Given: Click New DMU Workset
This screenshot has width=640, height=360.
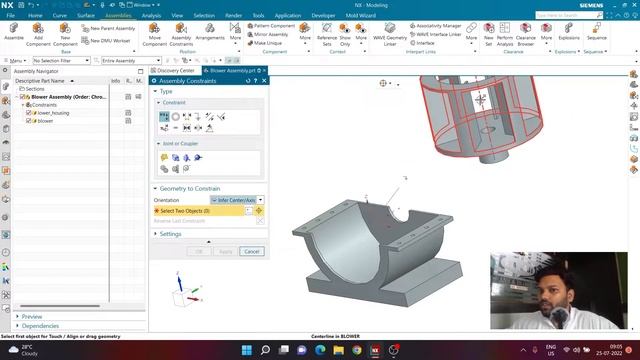Looking at the screenshot, I should pyautogui.click(x=106, y=40).
